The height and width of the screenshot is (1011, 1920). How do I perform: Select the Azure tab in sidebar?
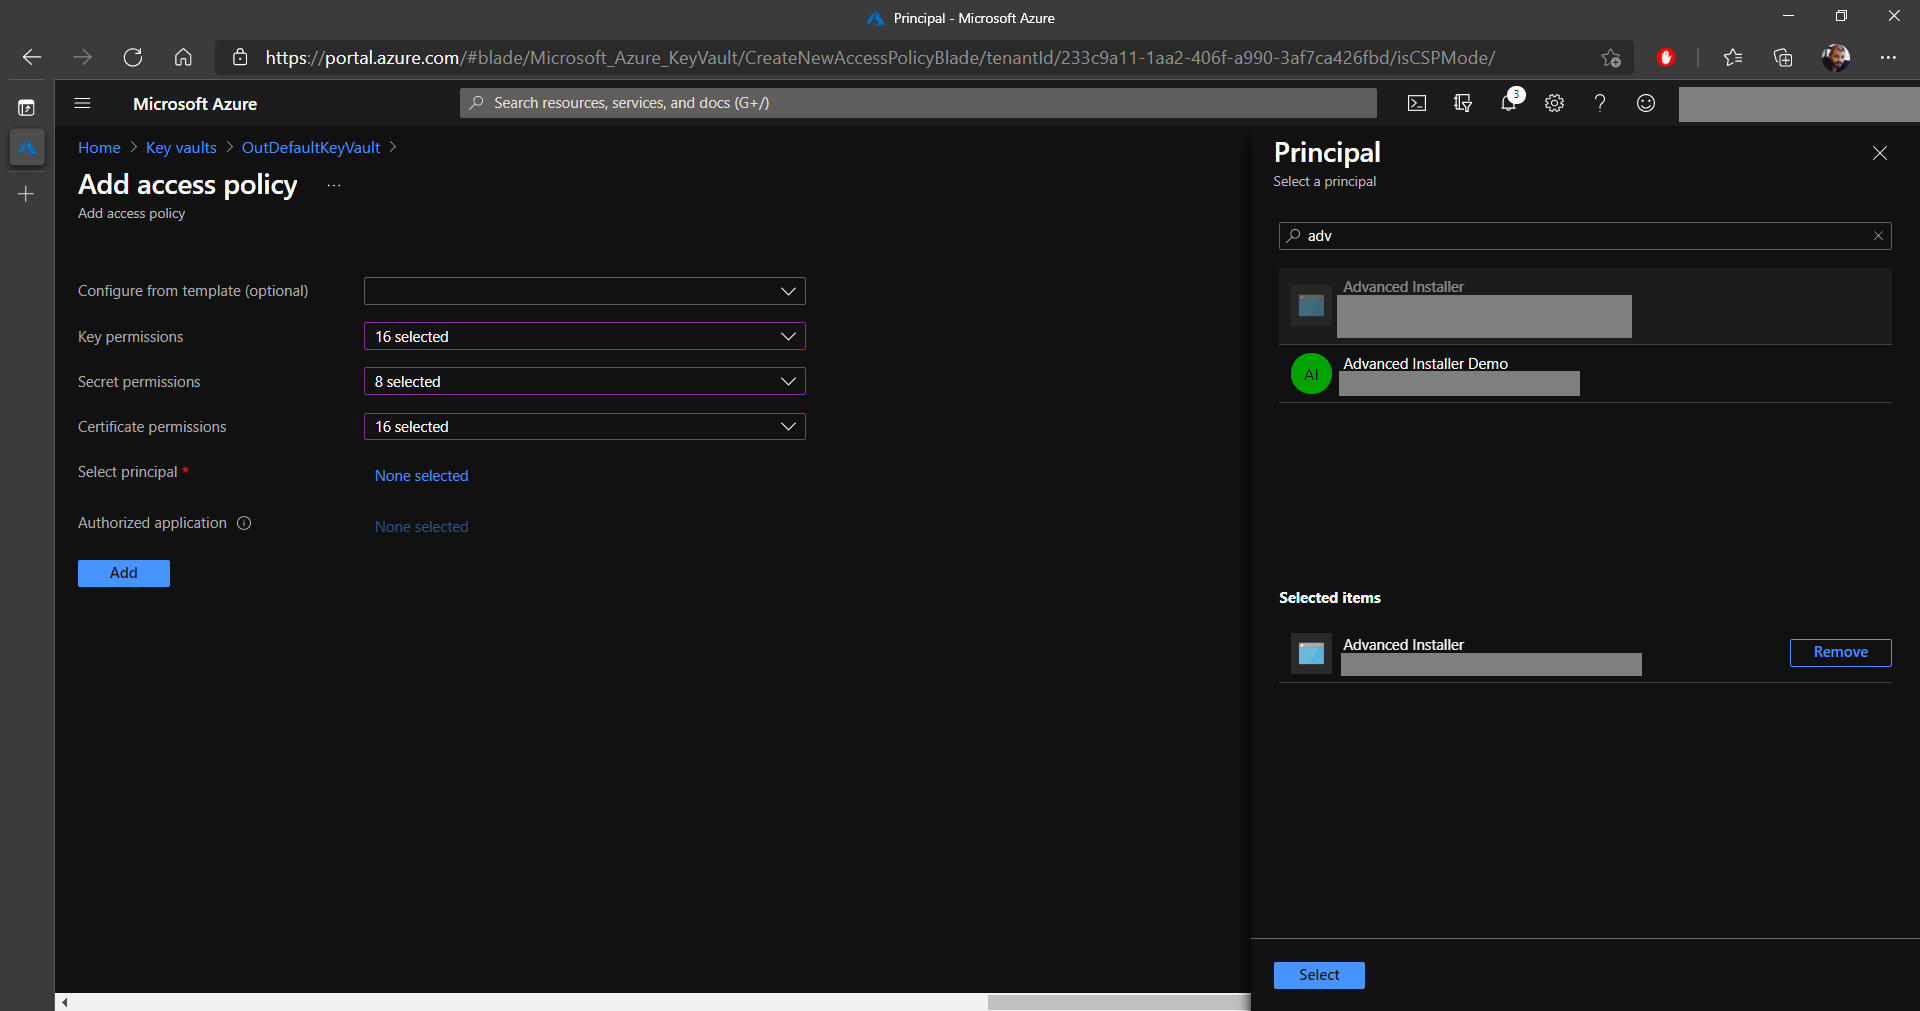[27, 148]
